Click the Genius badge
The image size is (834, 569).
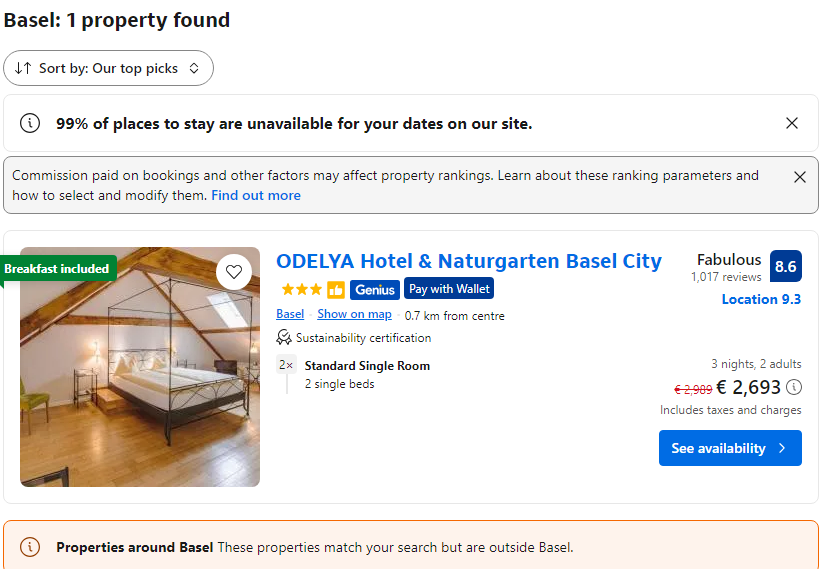(x=375, y=290)
